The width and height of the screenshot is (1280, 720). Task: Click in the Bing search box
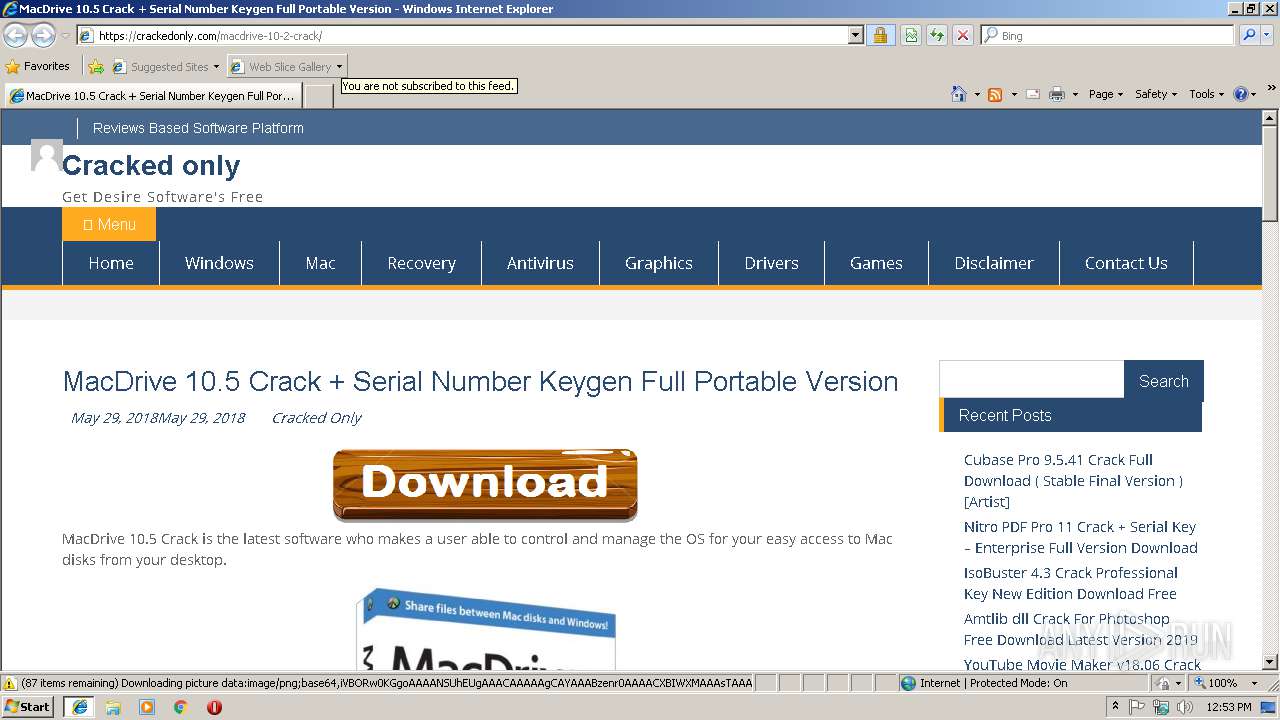coord(1108,35)
